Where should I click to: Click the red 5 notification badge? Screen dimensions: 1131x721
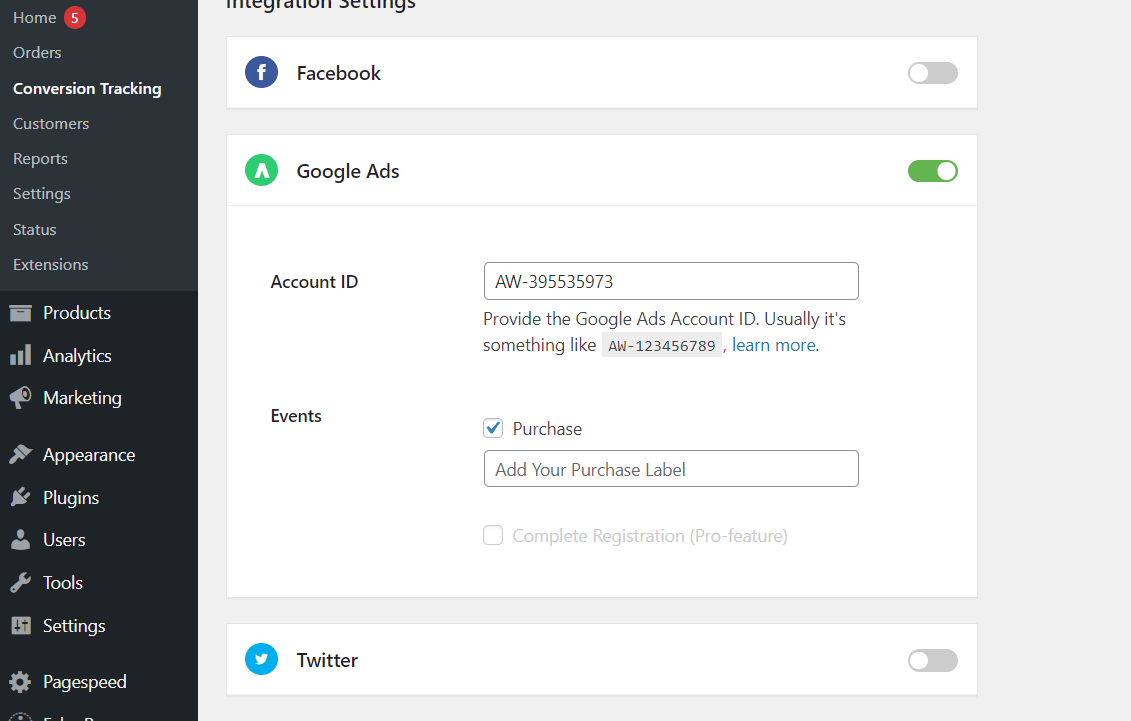(x=74, y=17)
